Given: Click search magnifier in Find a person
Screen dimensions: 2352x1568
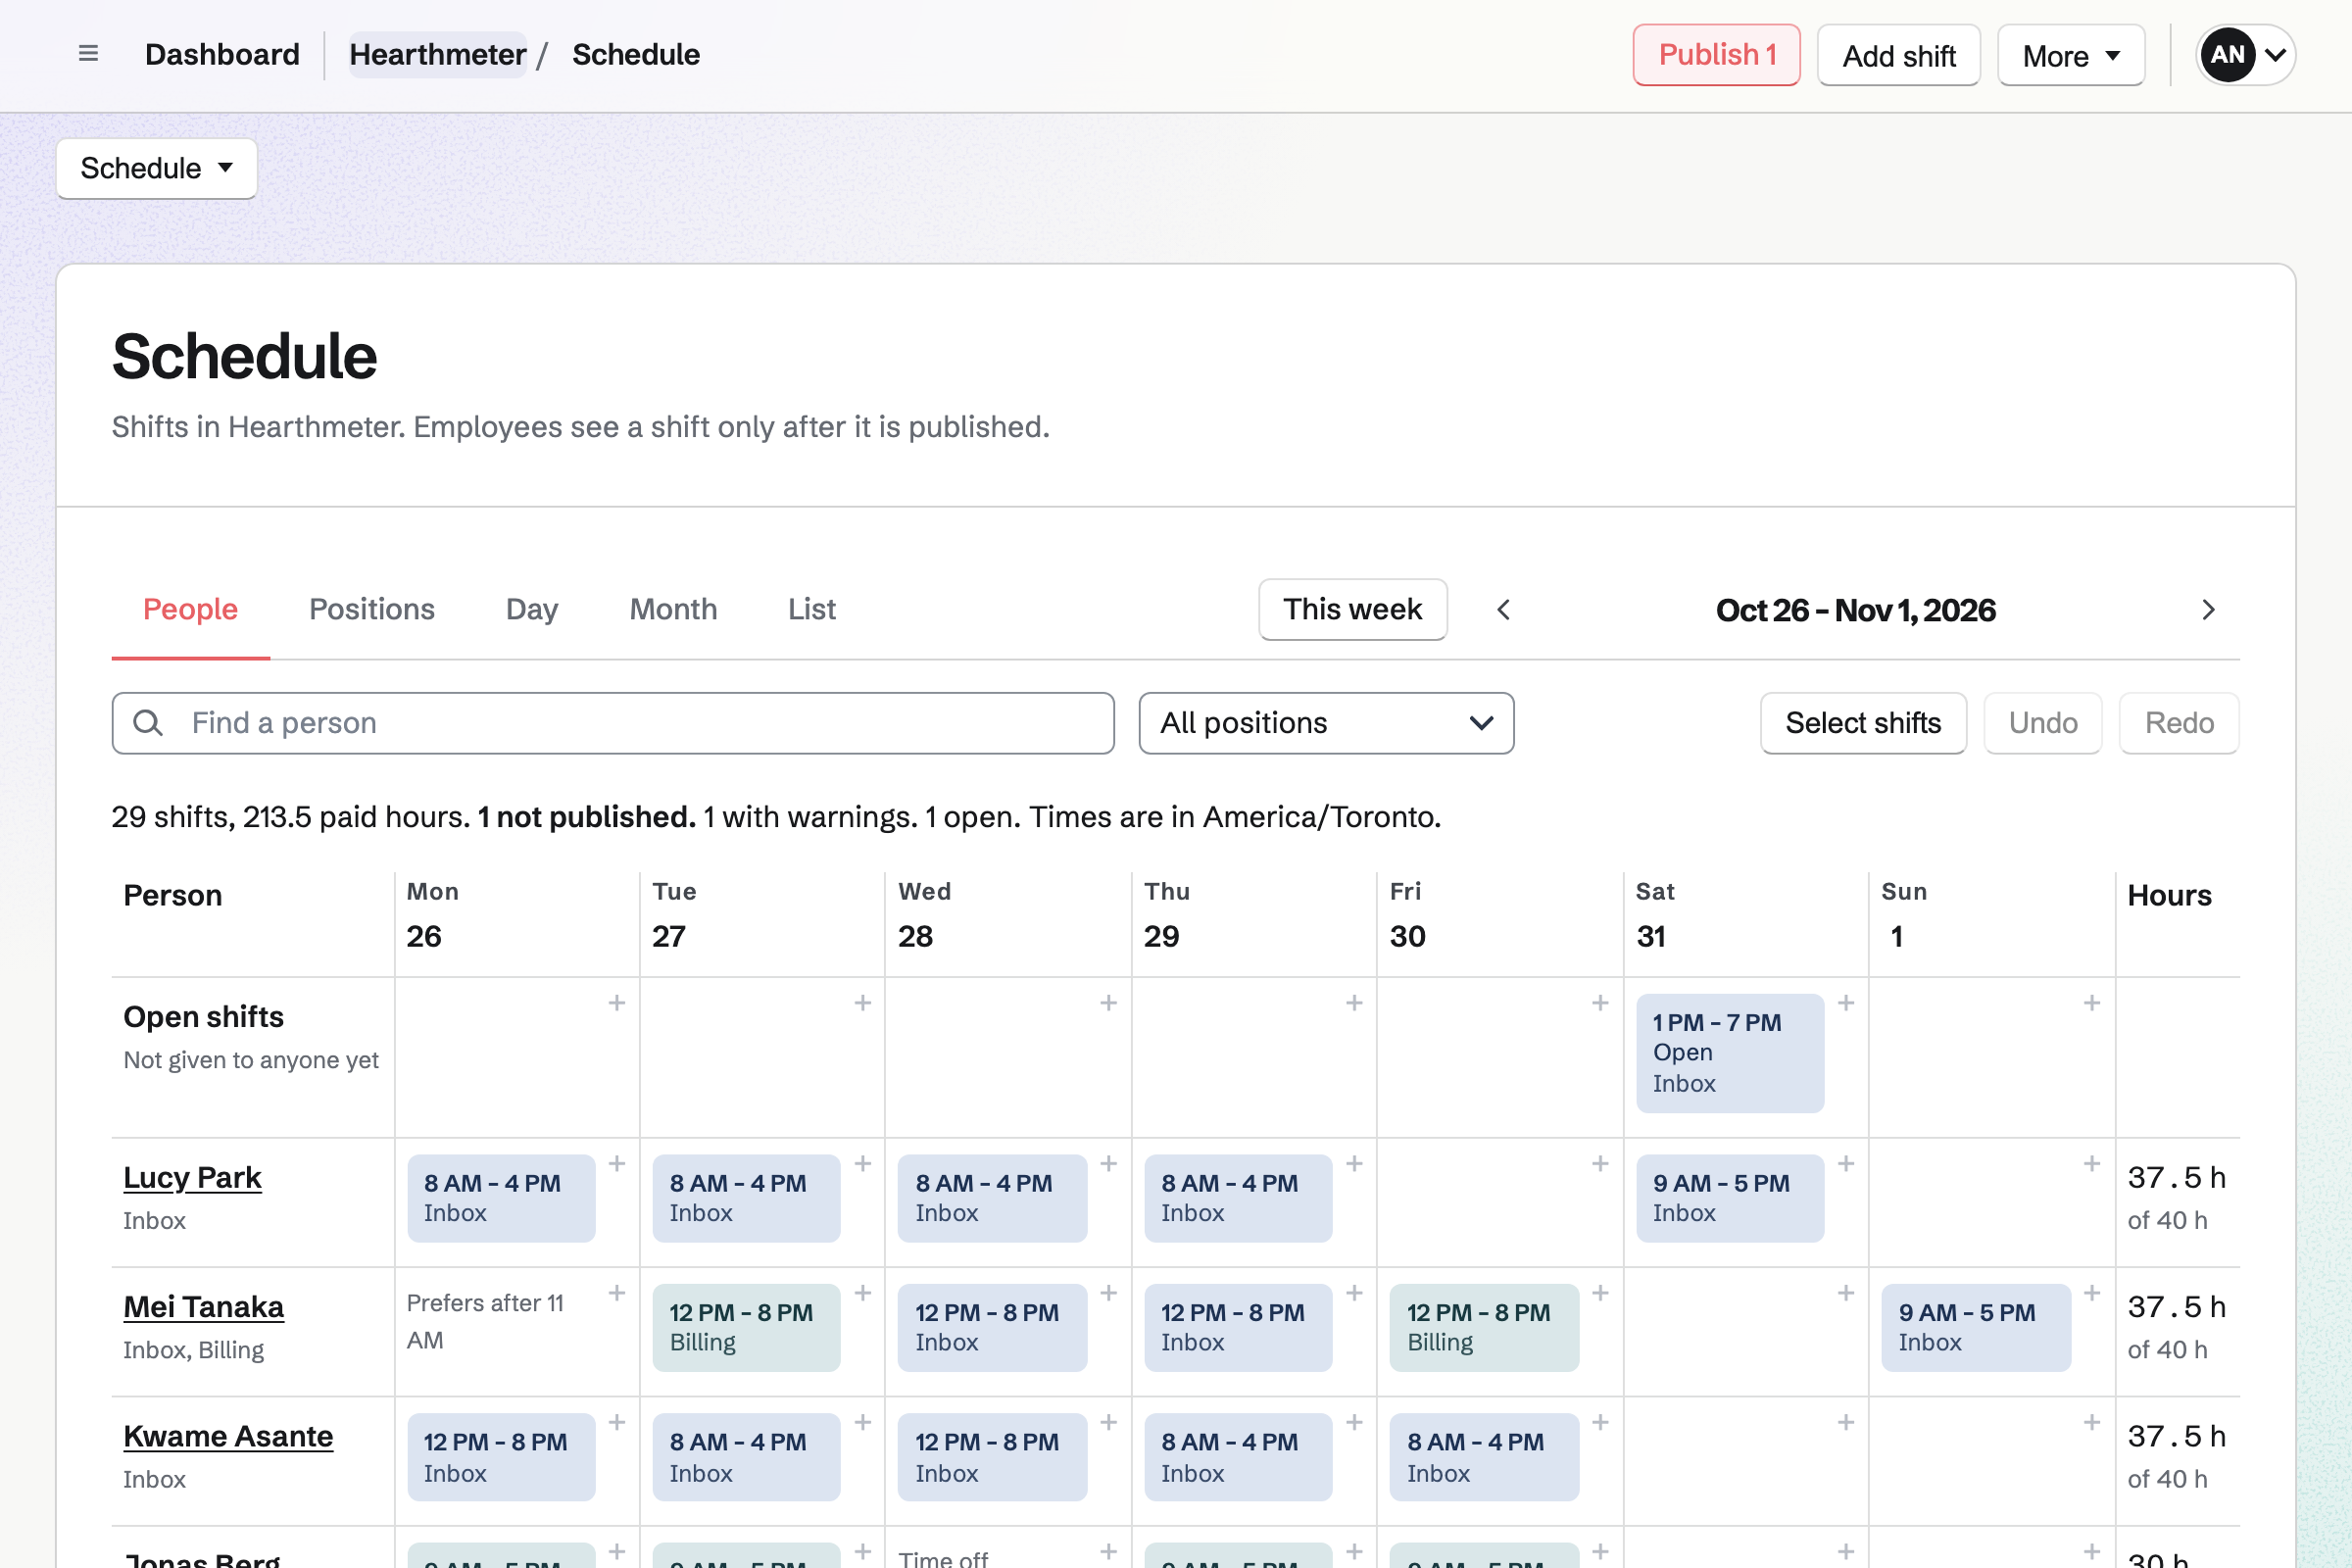Looking at the screenshot, I should pyautogui.click(x=148, y=723).
